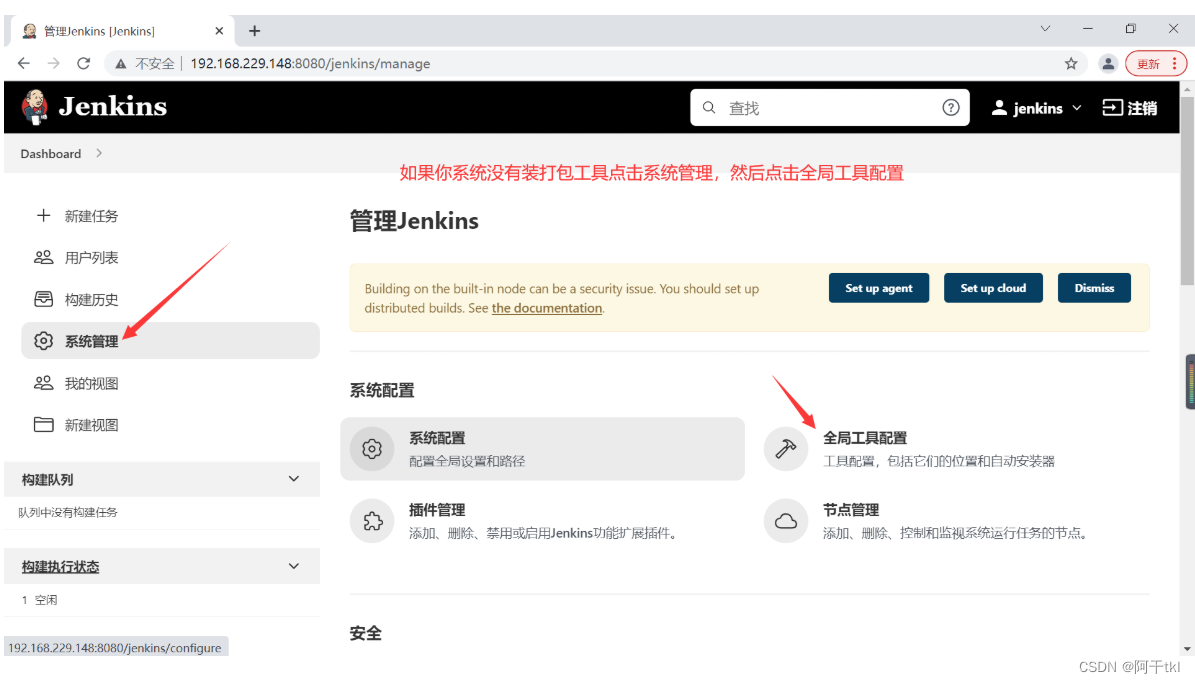Click the jenkins user name link
Viewport: 1195px width, 683px height.
(x=1037, y=108)
